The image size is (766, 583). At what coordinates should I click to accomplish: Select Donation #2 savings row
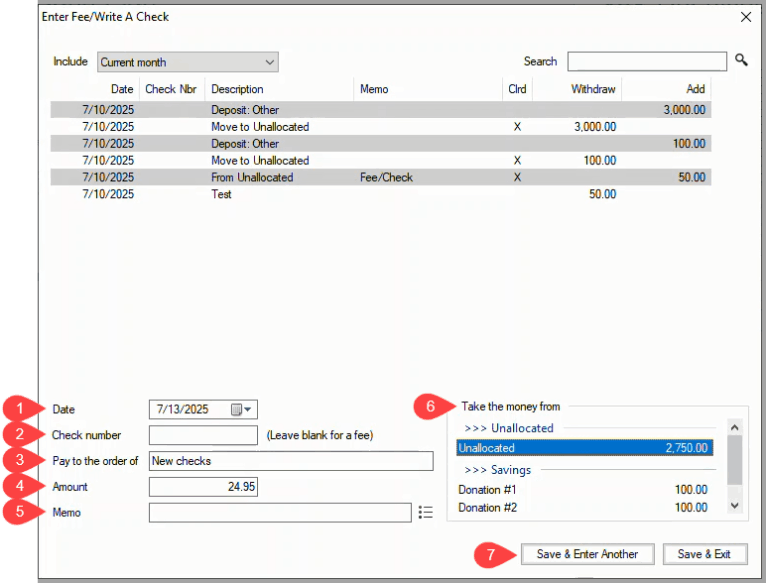tap(583, 507)
